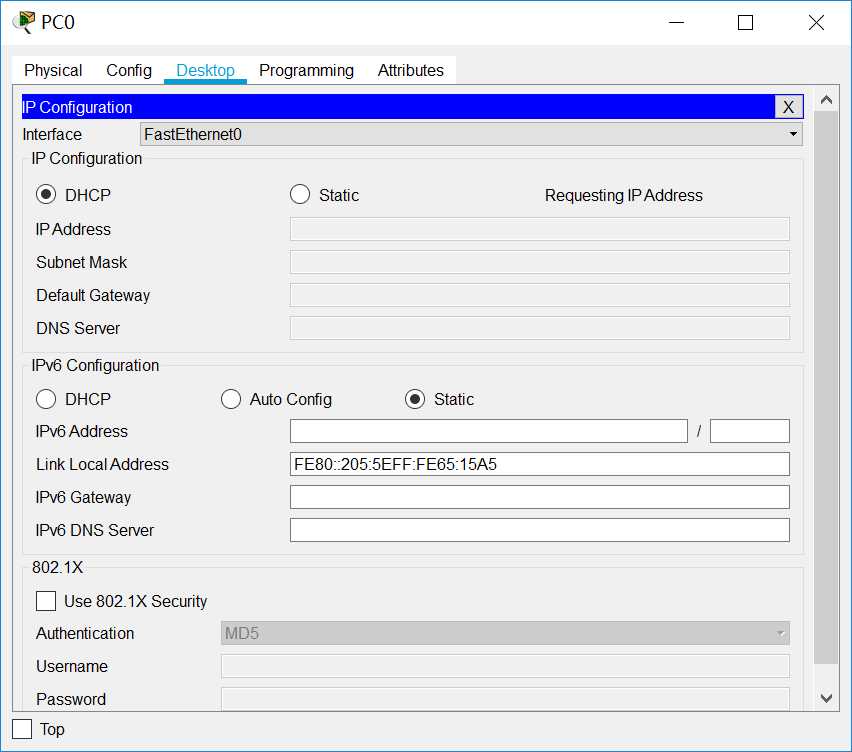Choose IPv6 Auto Config option
Viewport: 852px width, 752px height.
tap(231, 399)
